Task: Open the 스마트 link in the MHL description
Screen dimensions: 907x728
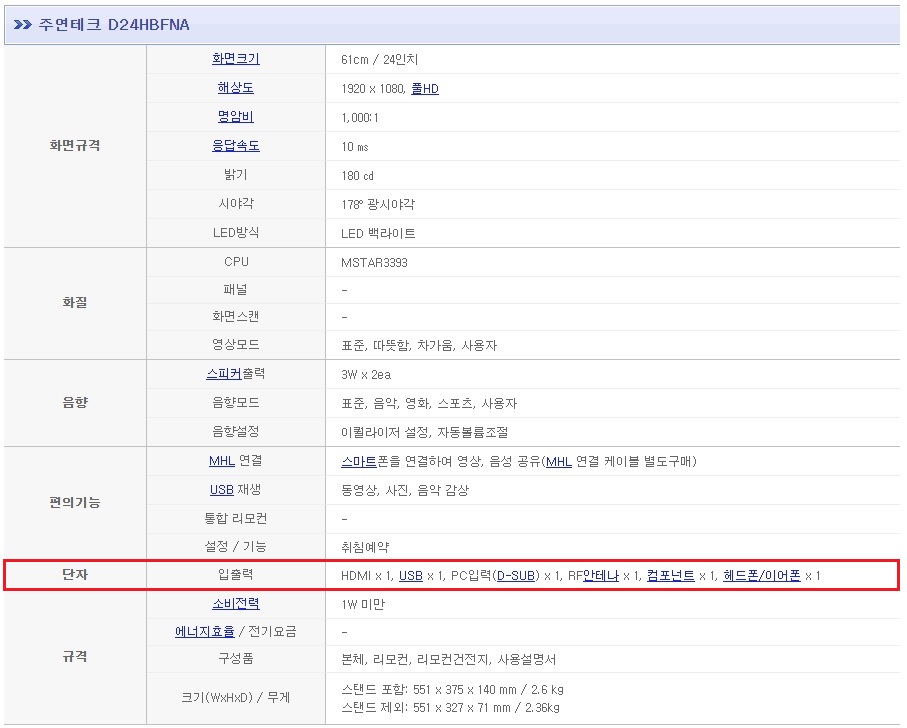Action: [x=359, y=461]
